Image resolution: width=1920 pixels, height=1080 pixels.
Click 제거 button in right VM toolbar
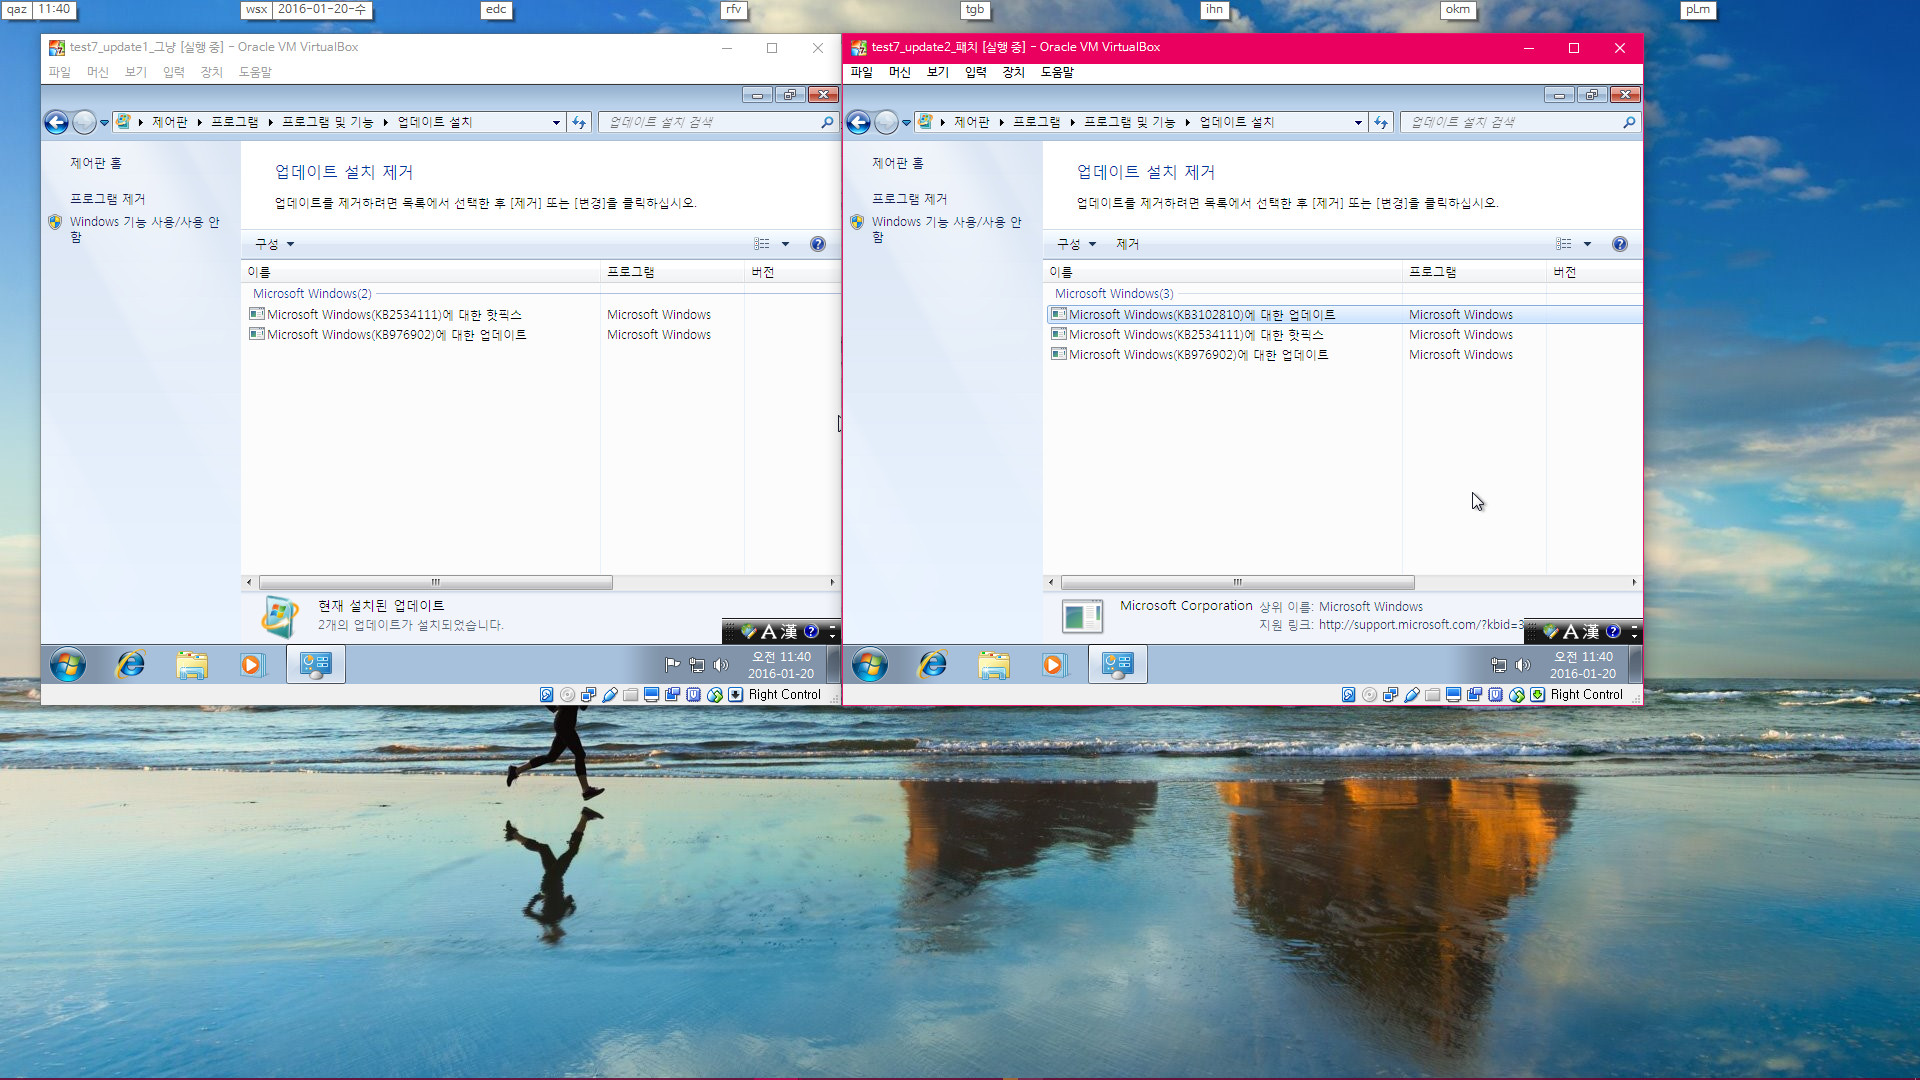point(1127,244)
